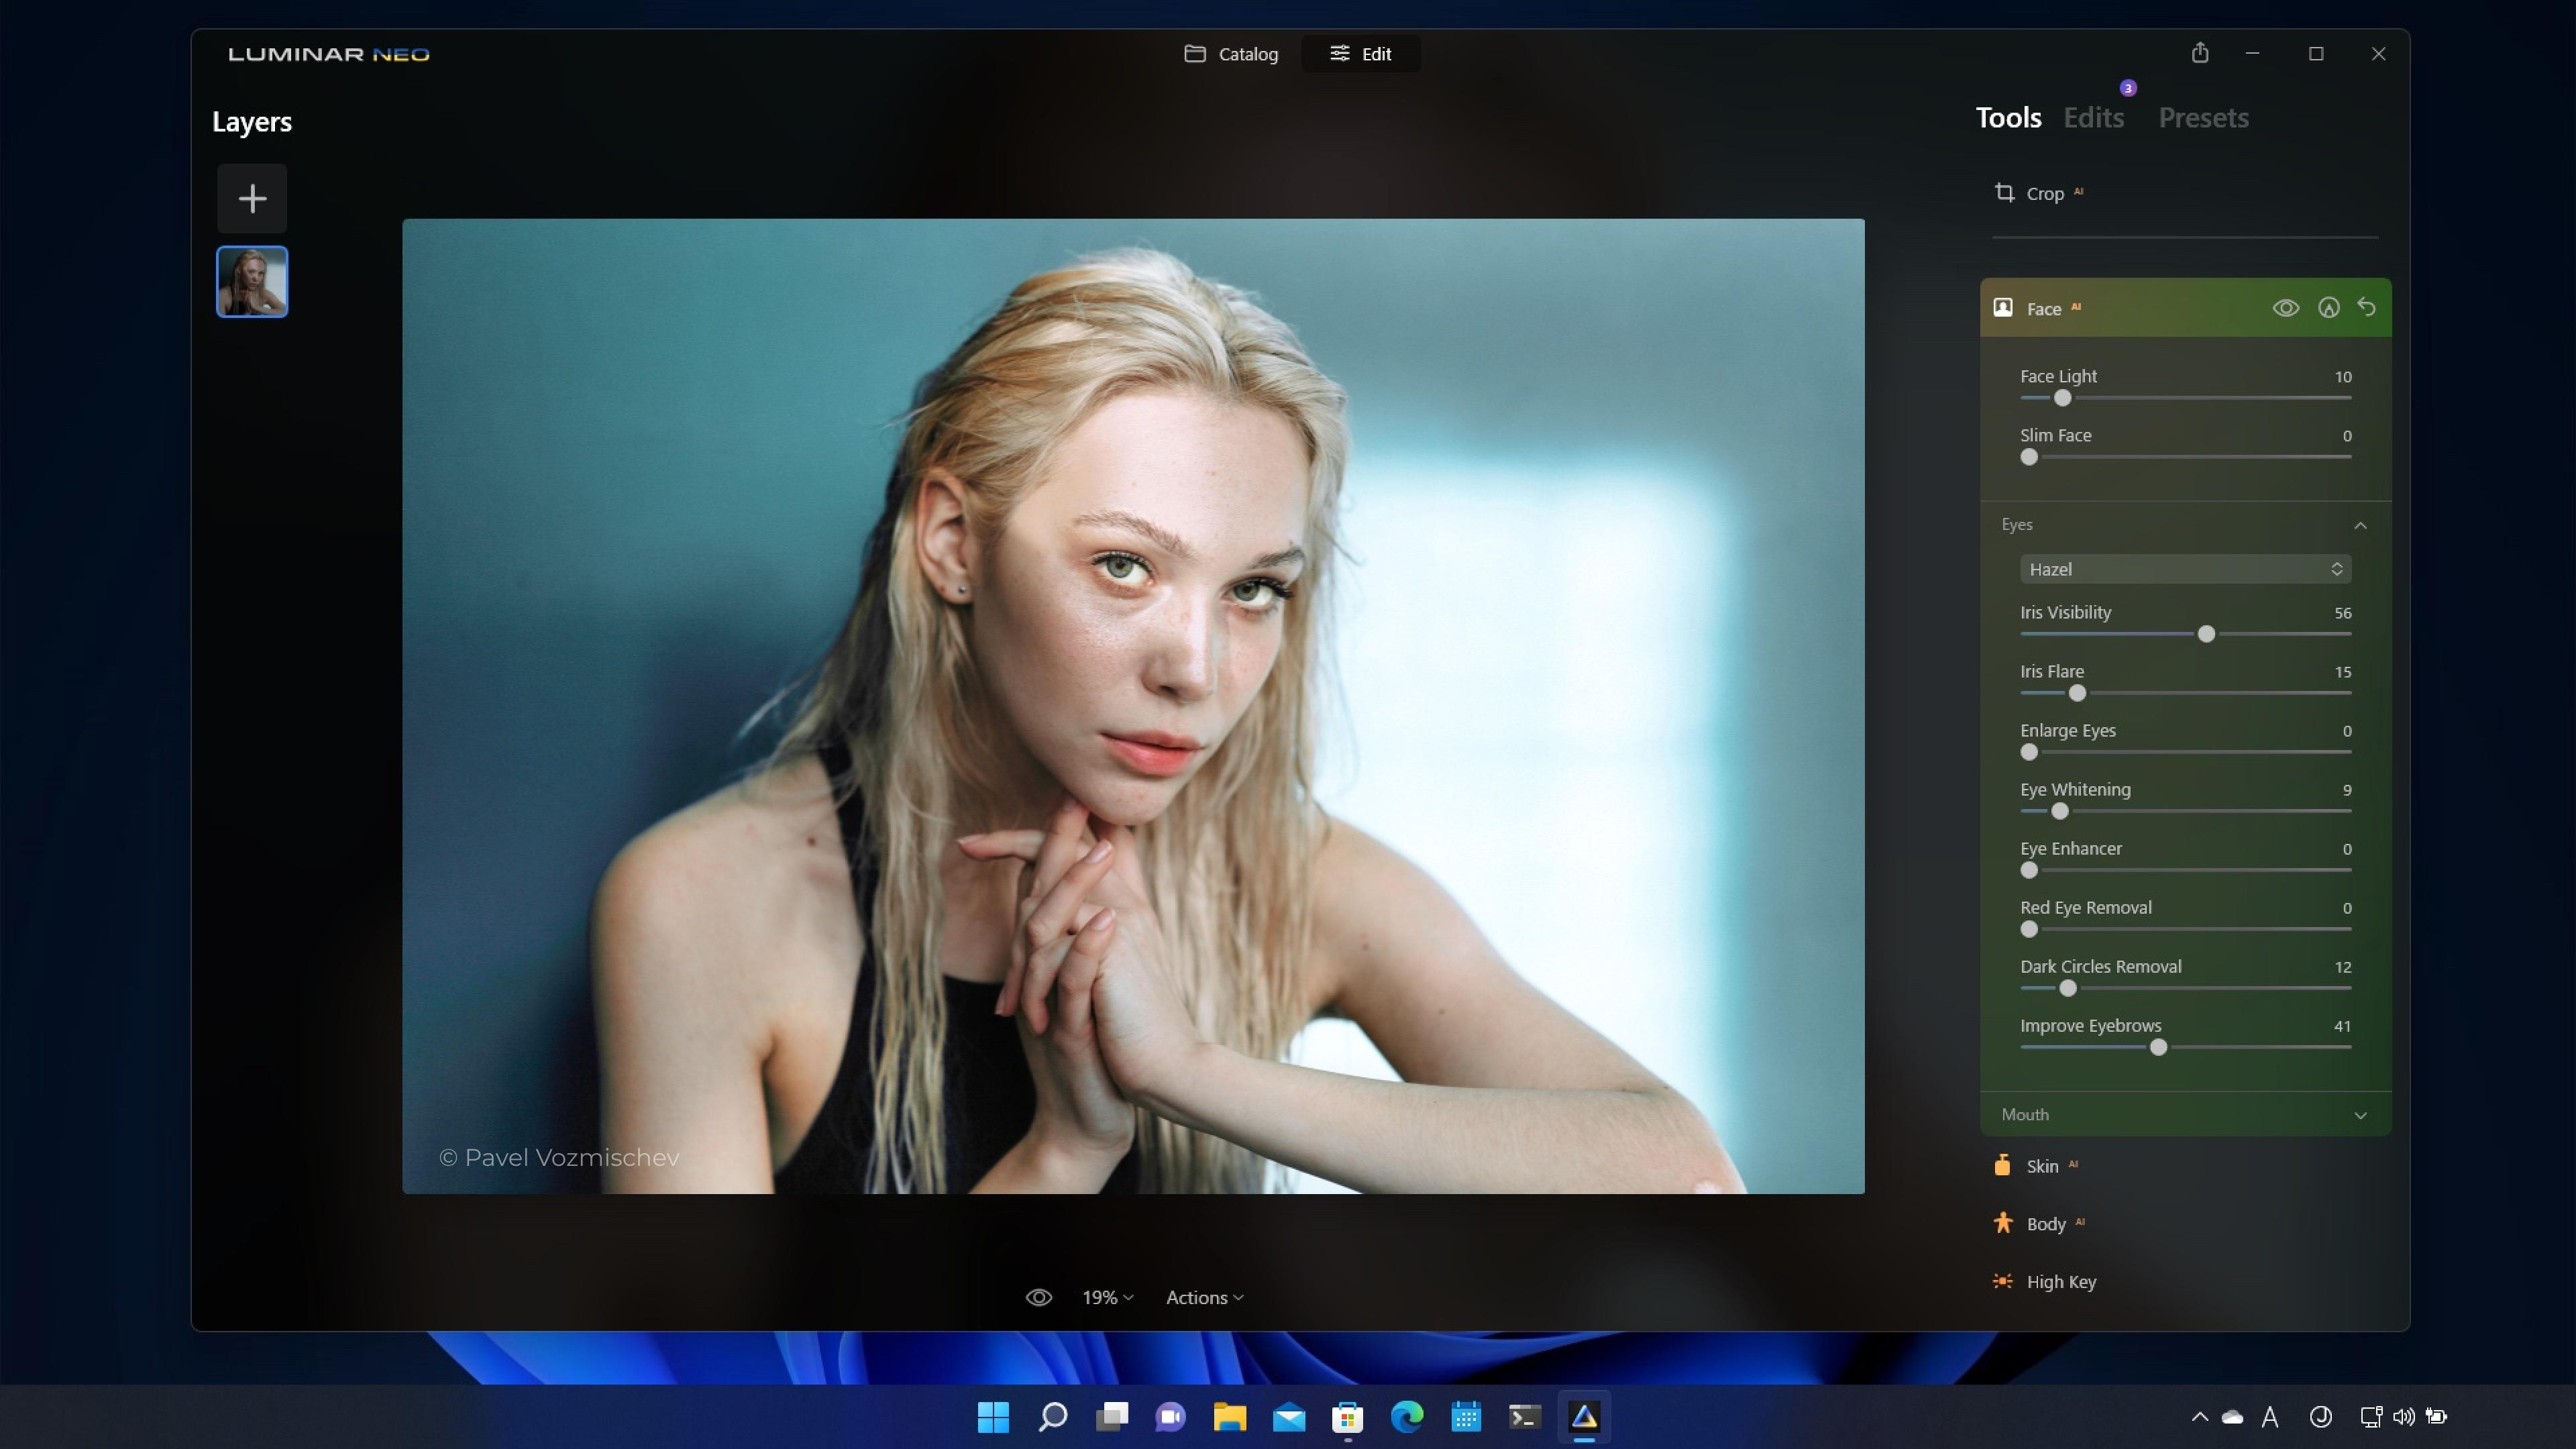Viewport: 2576px width, 1449px height.
Task: Switch to the Catalog tab
Action: tap(1233, 53)
